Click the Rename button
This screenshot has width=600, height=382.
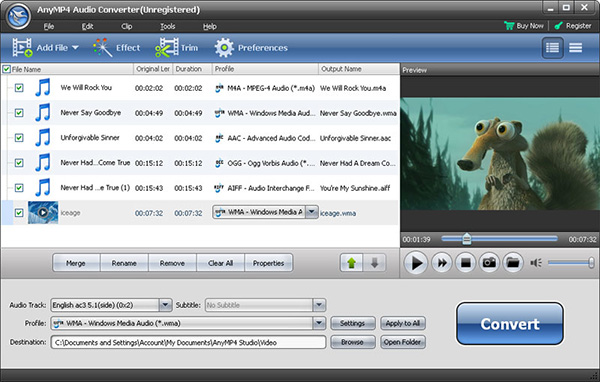pos(124,263)
